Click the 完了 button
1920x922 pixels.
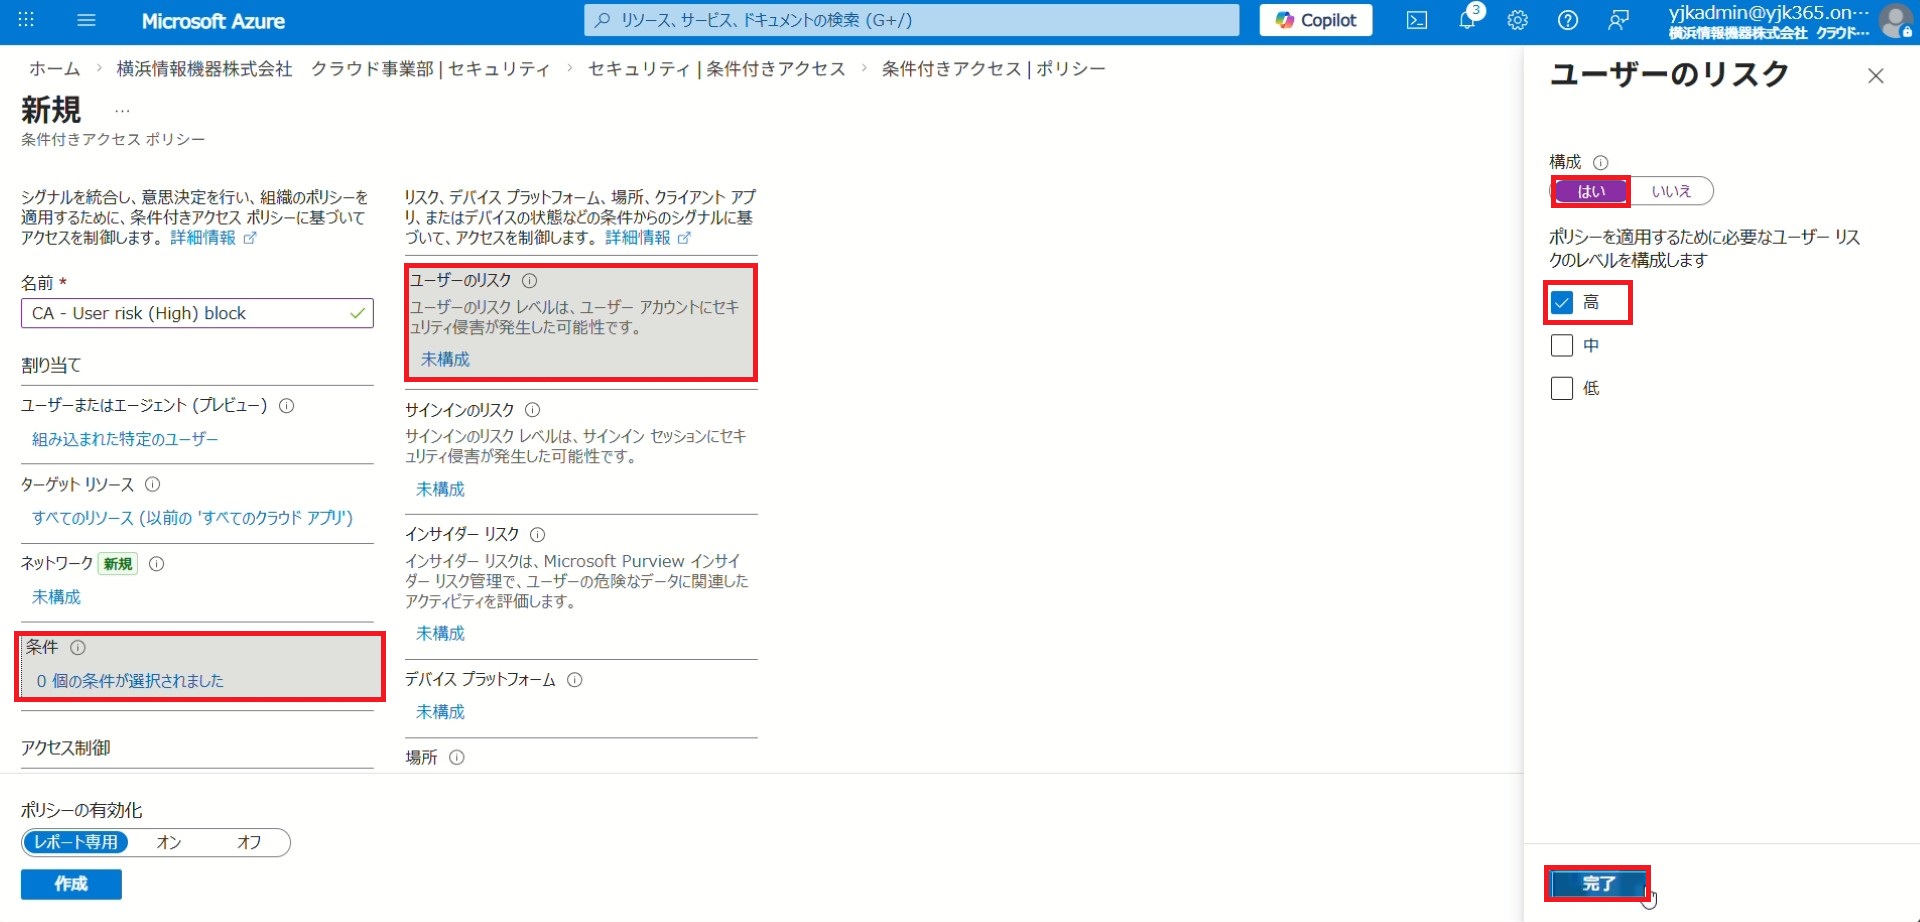point(1597,884)
